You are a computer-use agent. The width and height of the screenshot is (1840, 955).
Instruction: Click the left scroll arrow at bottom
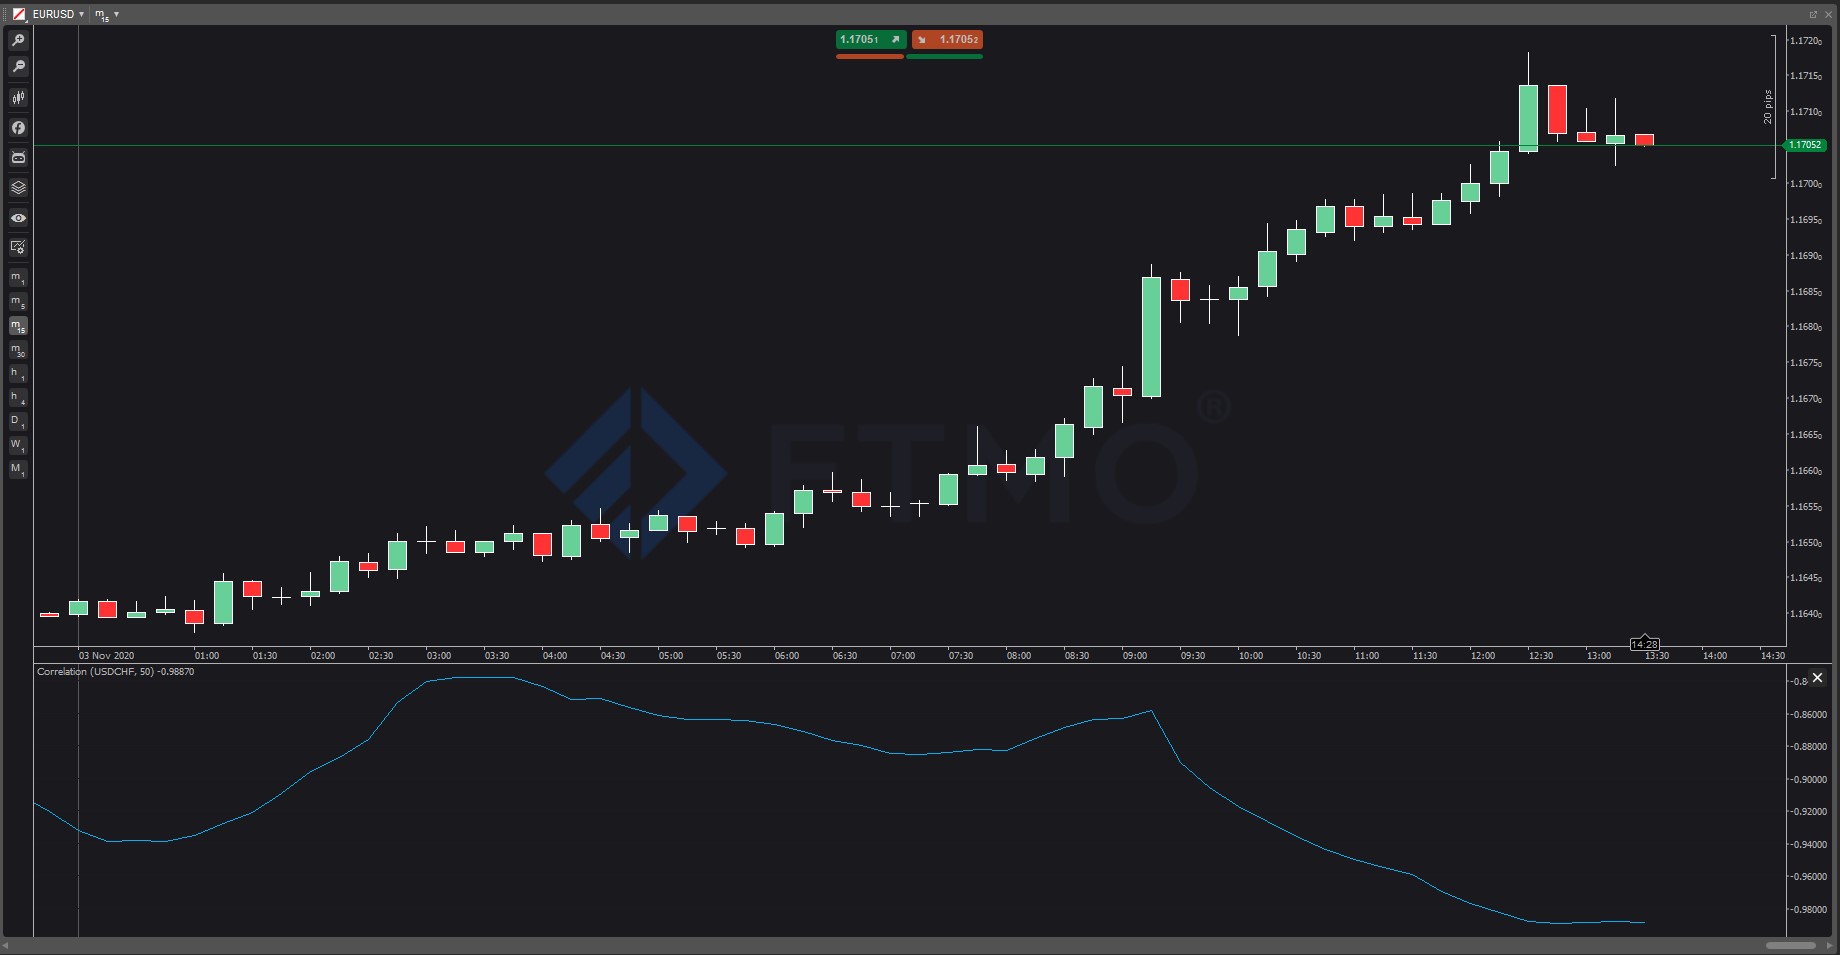(6, 945)
